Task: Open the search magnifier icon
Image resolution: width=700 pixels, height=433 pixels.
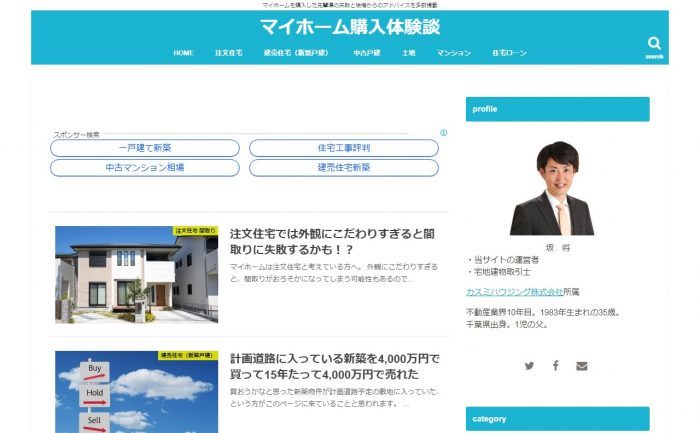Action: 654,44
